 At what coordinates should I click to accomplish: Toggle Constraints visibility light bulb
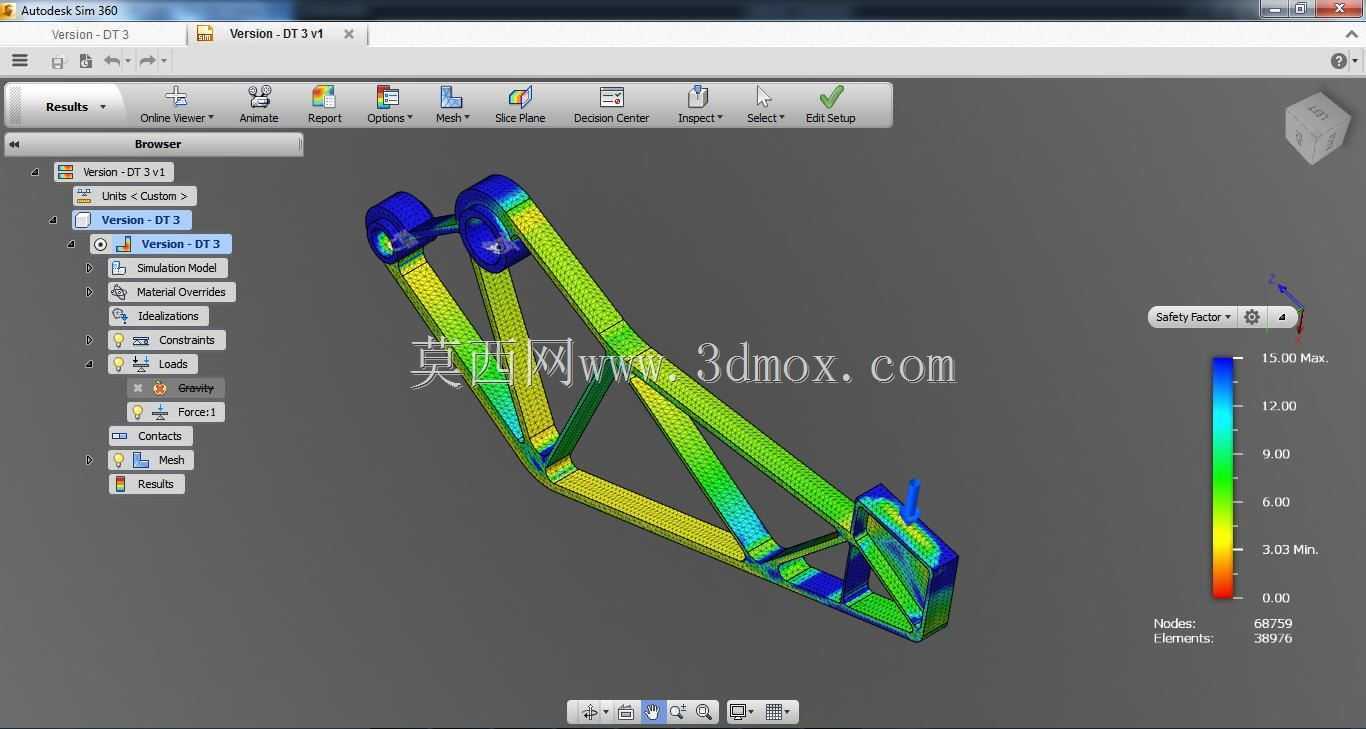(x=118, y=340)
